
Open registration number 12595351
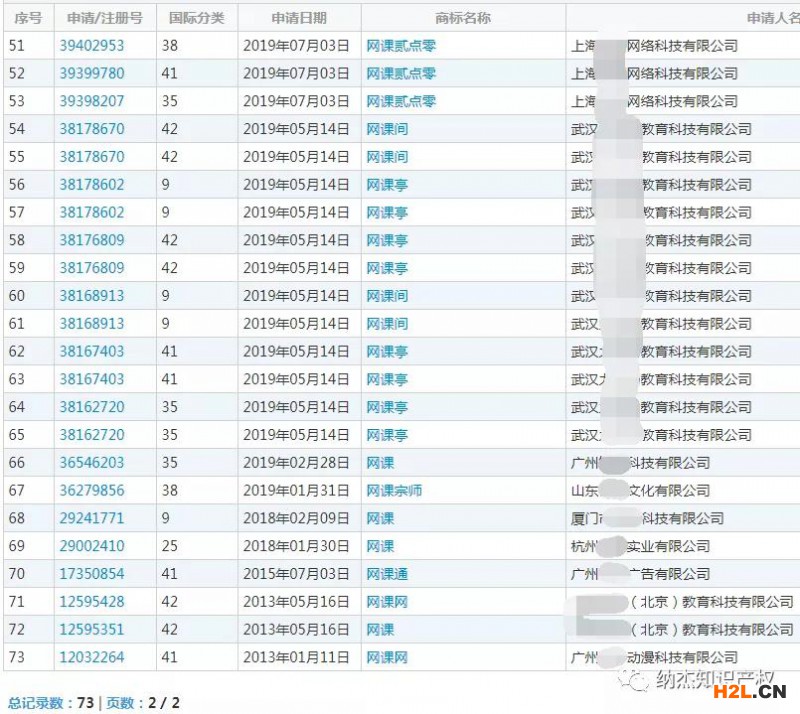click(92, 630)
